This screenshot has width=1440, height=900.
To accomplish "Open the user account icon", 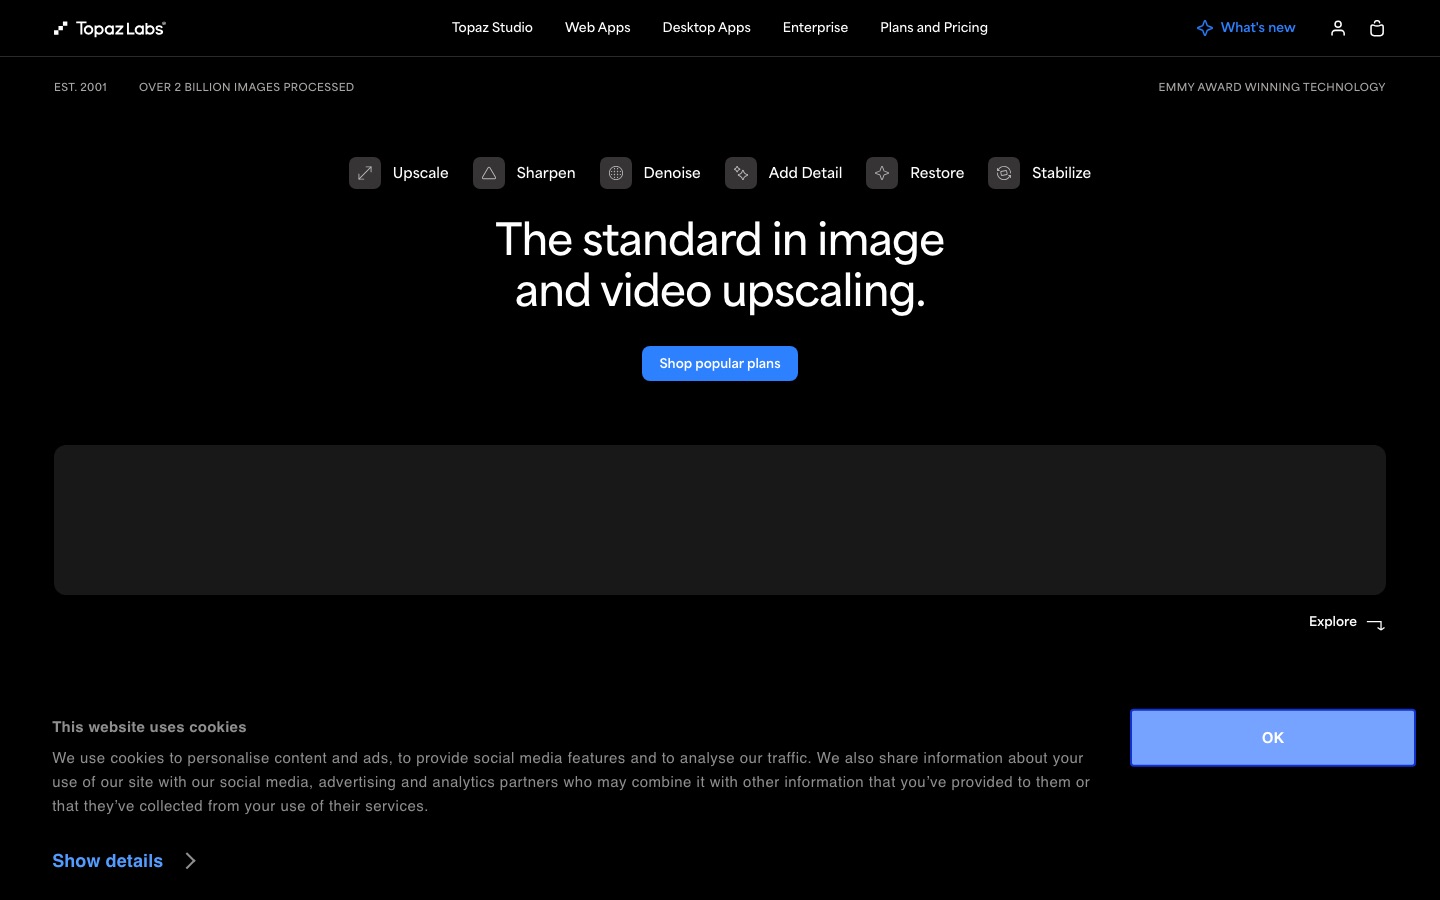I will [1338, 28].
